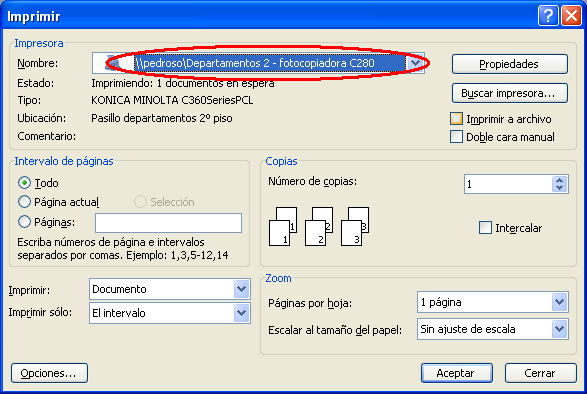587x394 pixels.
Task: Increase number of copies with up arrow
Action: [x=559, y=180]
